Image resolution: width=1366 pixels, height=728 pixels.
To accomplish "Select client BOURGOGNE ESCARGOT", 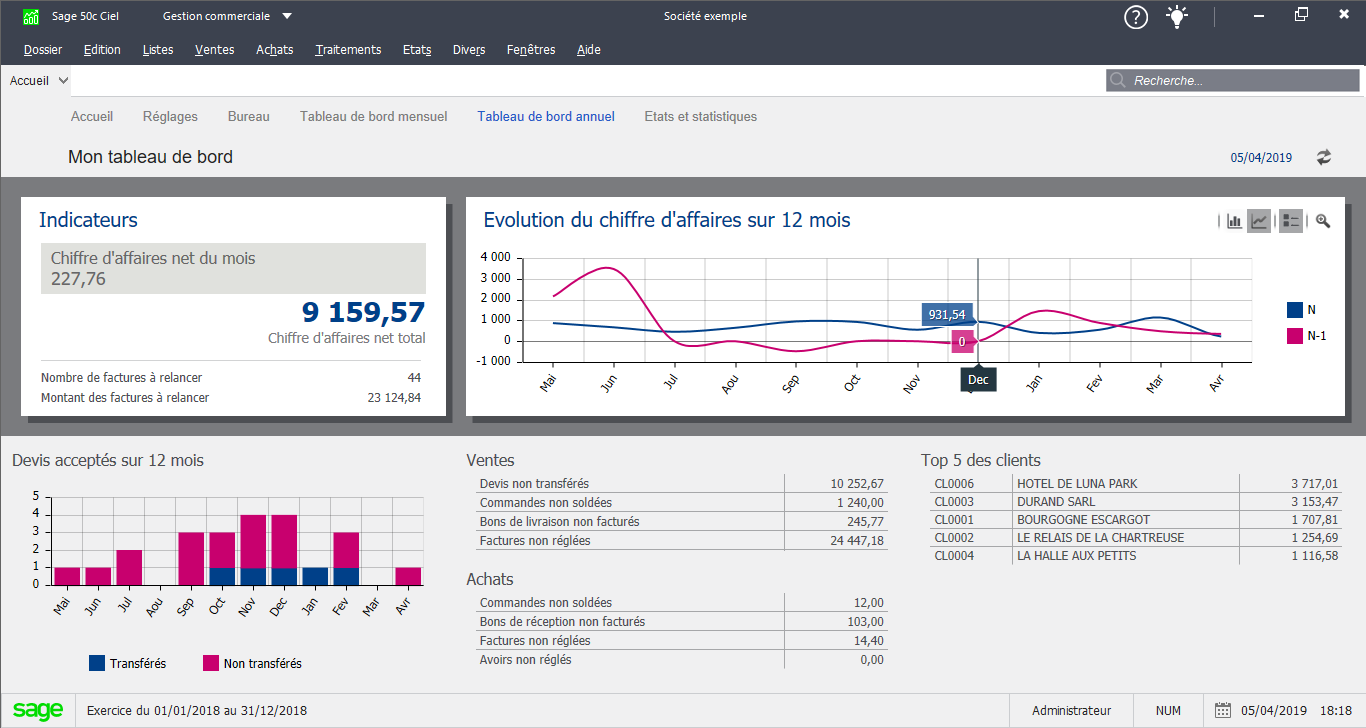I will coord(1136,520).
